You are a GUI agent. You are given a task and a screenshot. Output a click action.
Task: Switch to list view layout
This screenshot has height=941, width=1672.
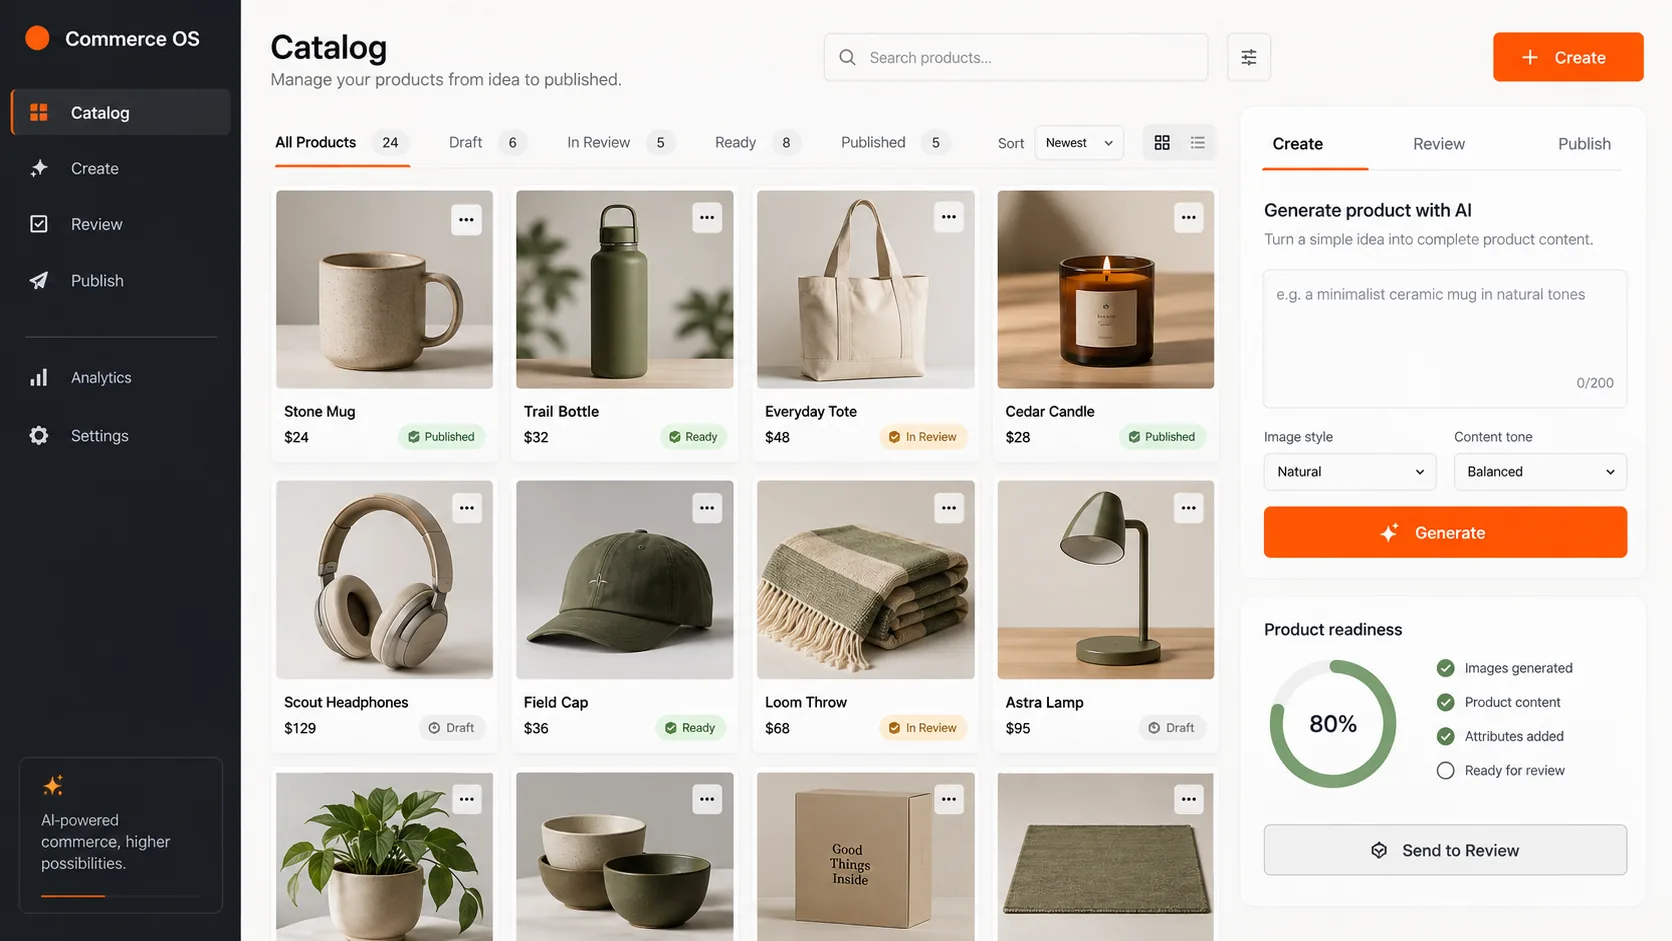1197,143
